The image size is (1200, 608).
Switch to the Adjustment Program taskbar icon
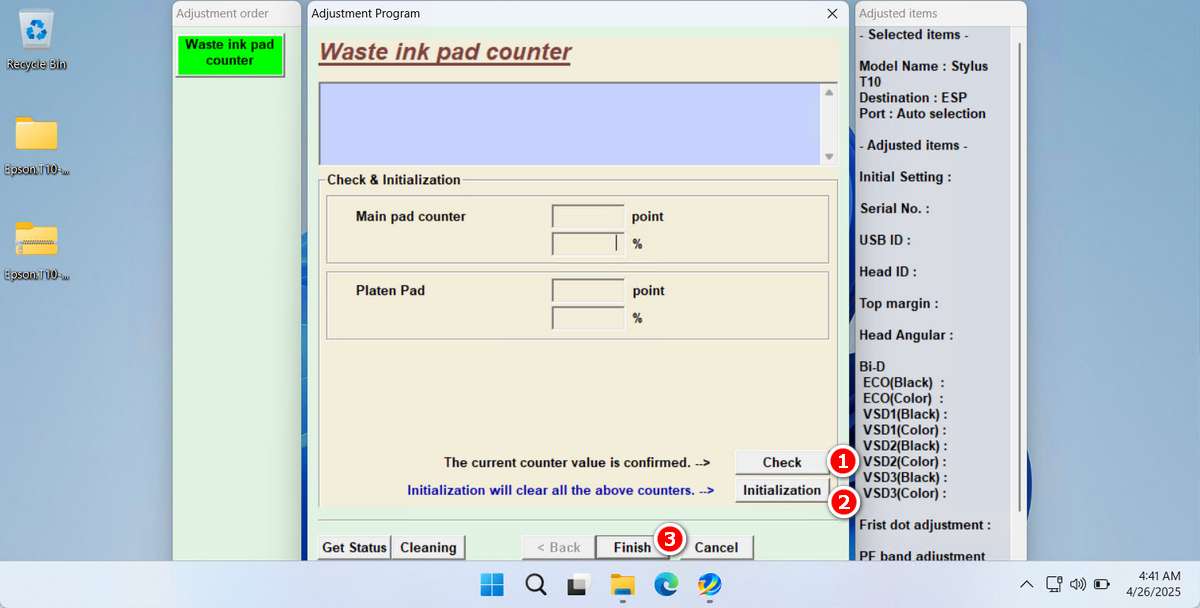click(709, 584)
